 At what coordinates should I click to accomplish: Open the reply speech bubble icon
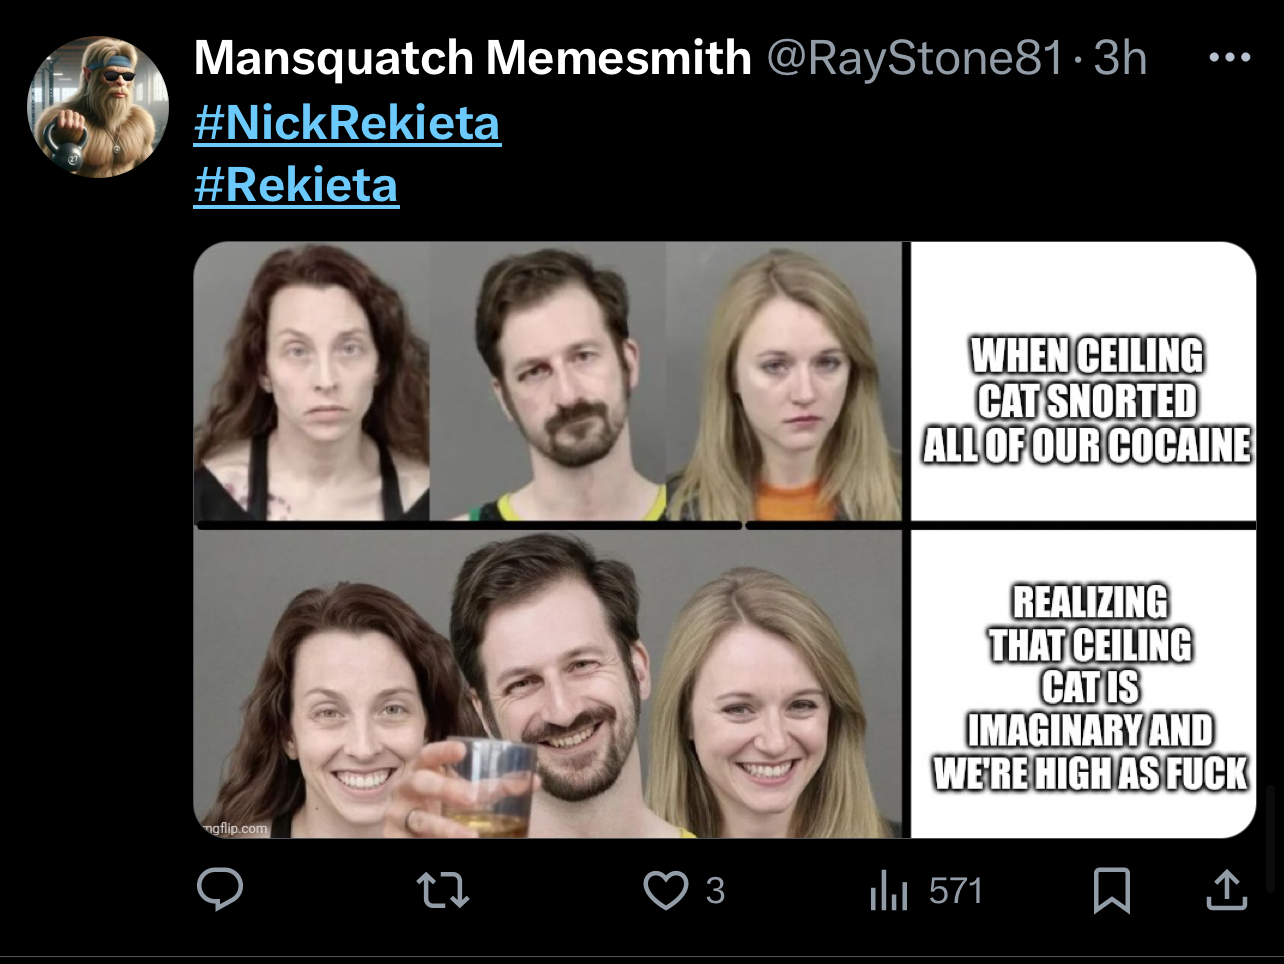[x=220, y=889]
